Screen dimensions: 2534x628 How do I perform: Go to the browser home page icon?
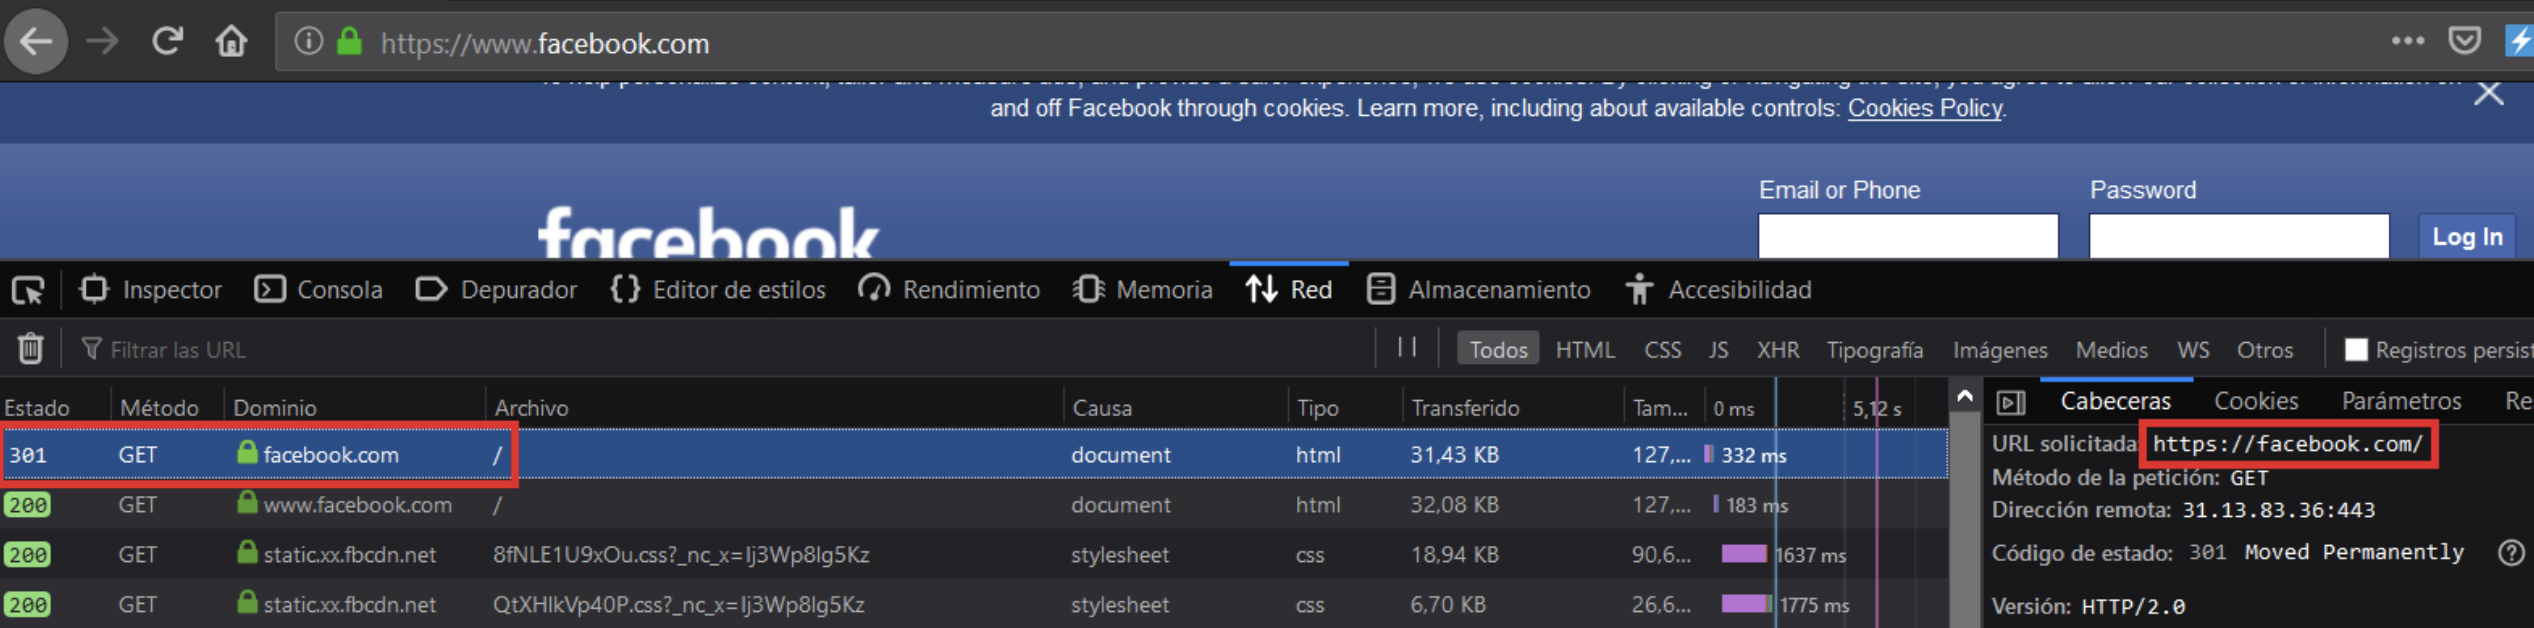(x=231, y=42)
